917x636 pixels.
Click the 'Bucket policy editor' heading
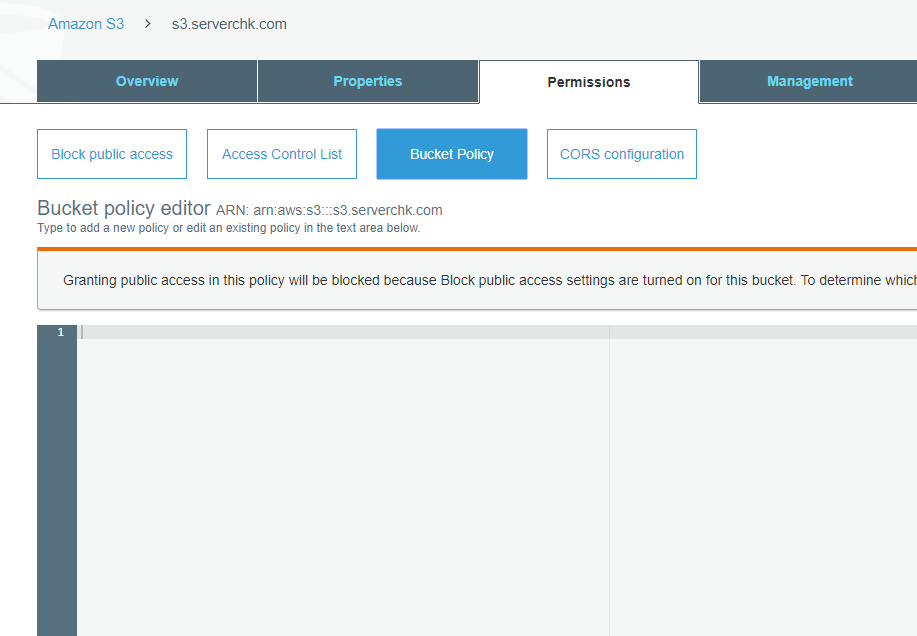click(x=123, y=208)
